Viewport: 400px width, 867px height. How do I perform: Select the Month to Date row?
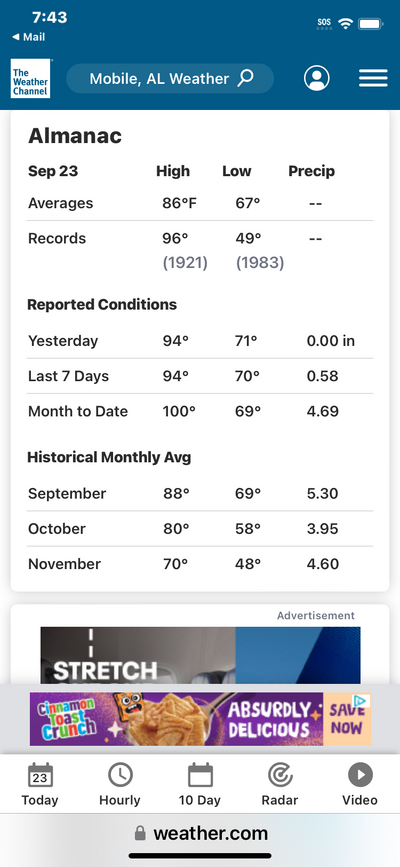tap(200, 411)
